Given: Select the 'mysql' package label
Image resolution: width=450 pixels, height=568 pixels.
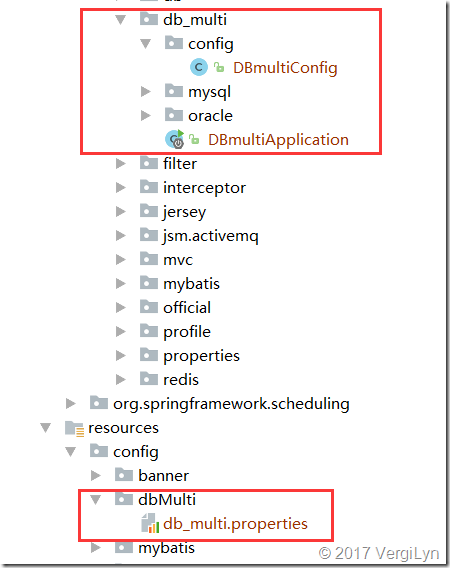Looking at the screenshot, I should coord(209,92).
